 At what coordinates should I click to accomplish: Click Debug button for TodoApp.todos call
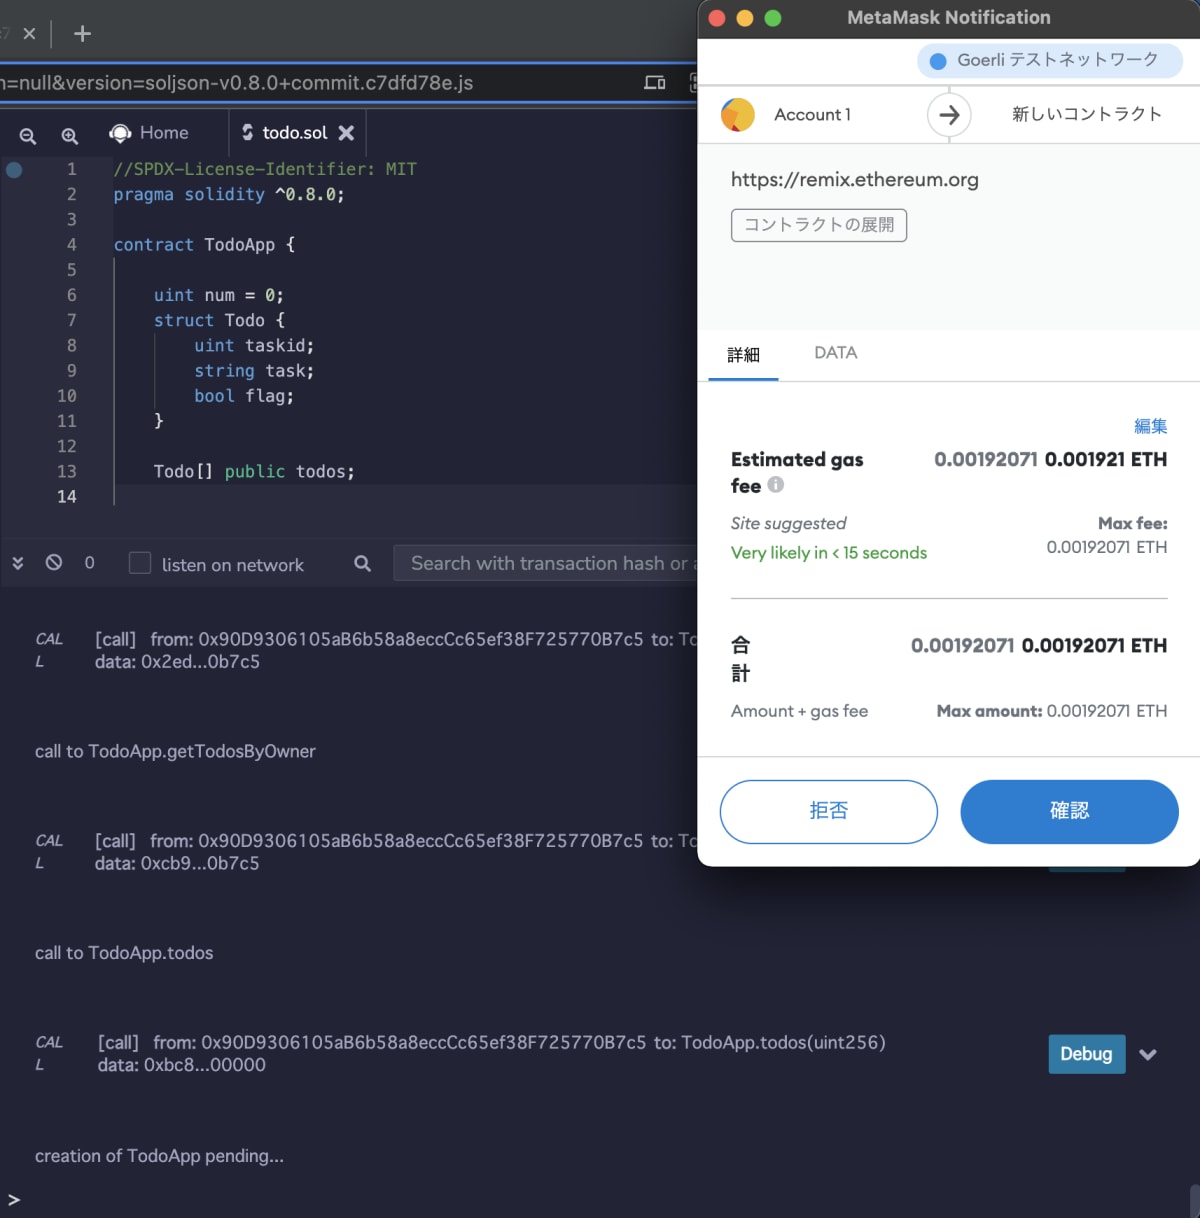click(1087, 1054)
